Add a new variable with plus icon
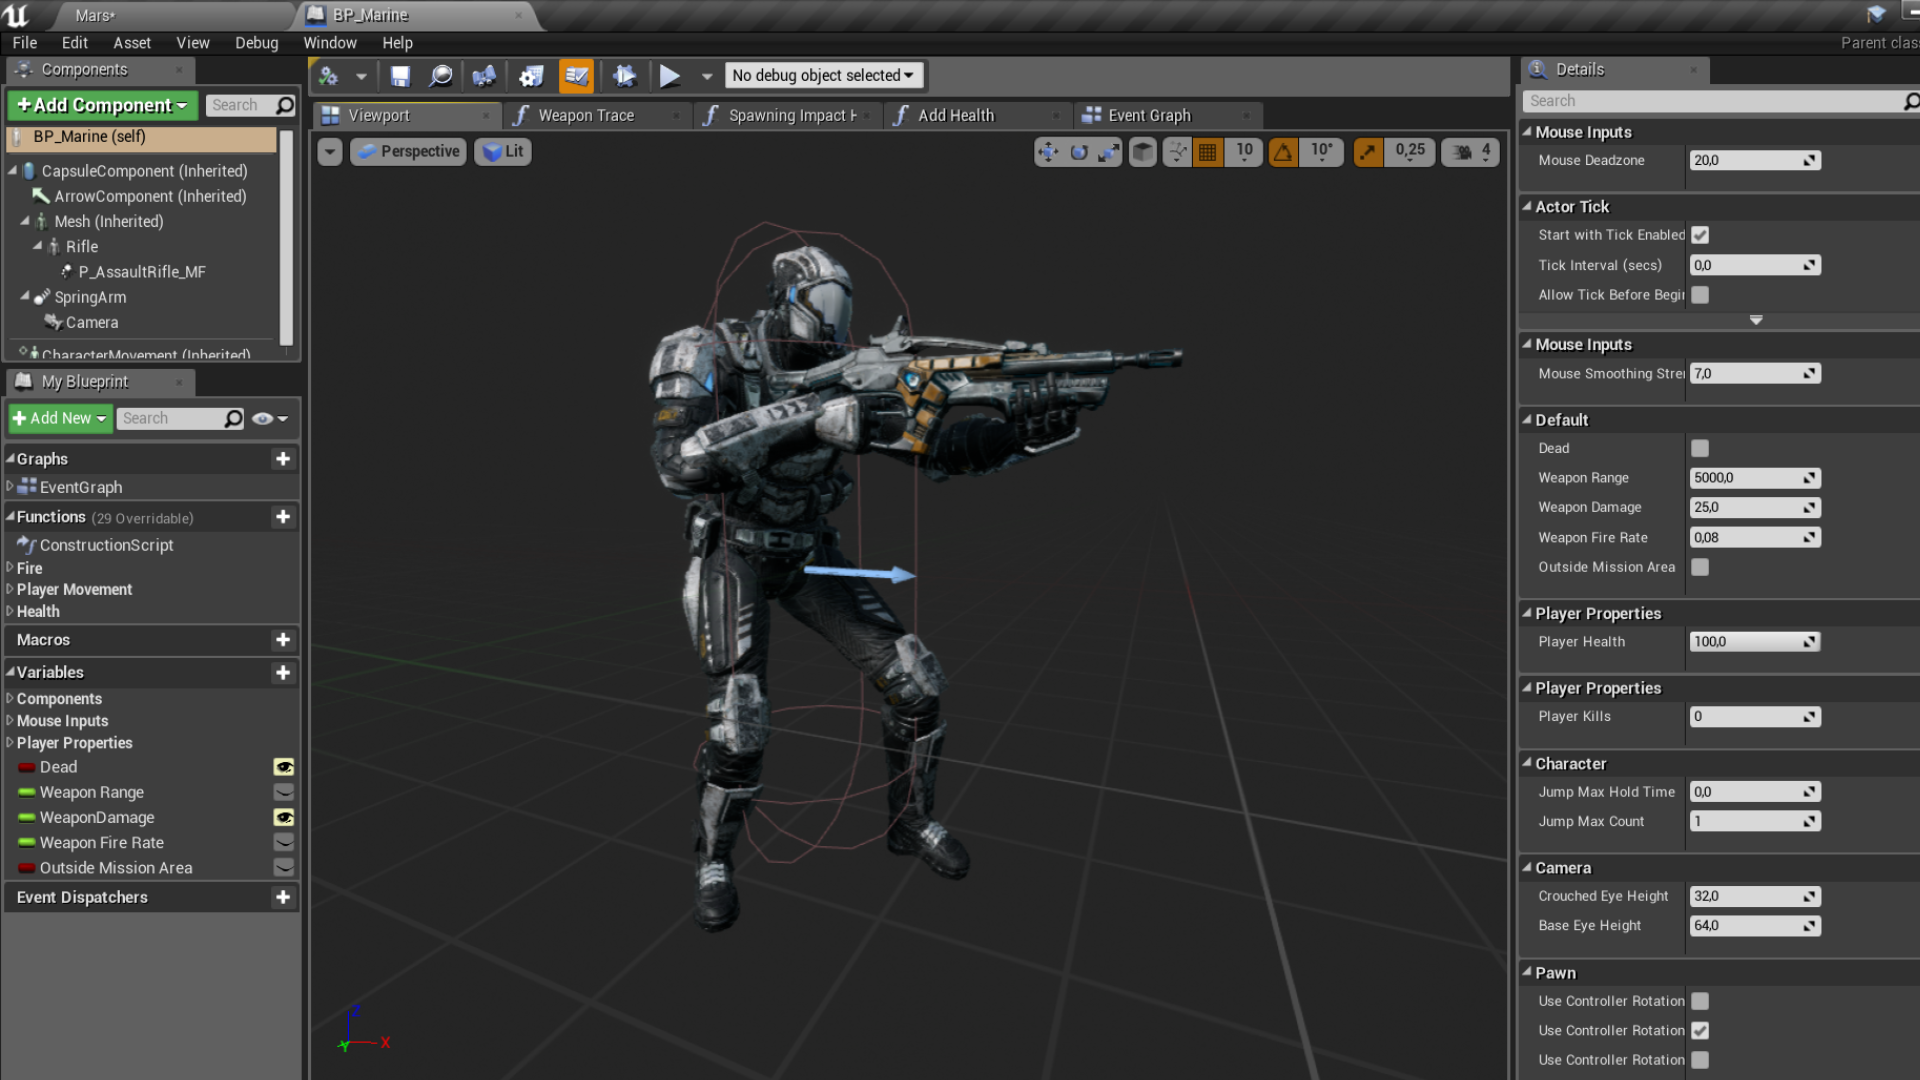 283,673
